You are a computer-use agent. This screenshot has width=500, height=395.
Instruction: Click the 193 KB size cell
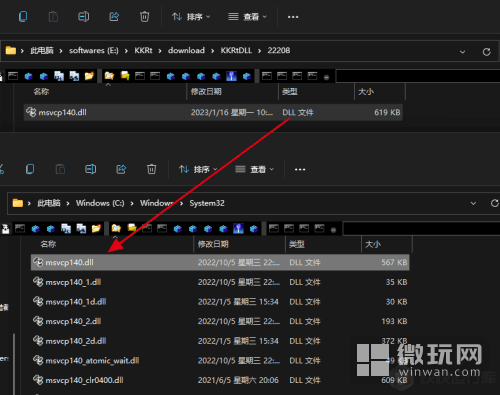394,321
